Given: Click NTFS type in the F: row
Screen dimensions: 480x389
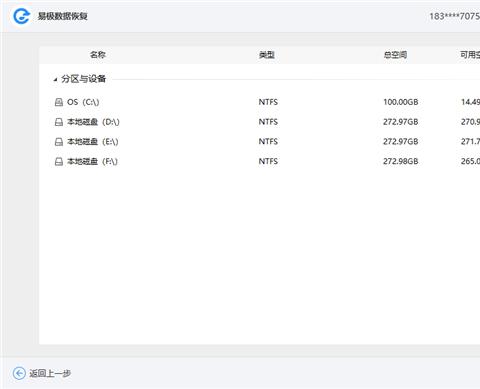Looking at the screenshot, I should pyautogui.click(x=268, y=161).
